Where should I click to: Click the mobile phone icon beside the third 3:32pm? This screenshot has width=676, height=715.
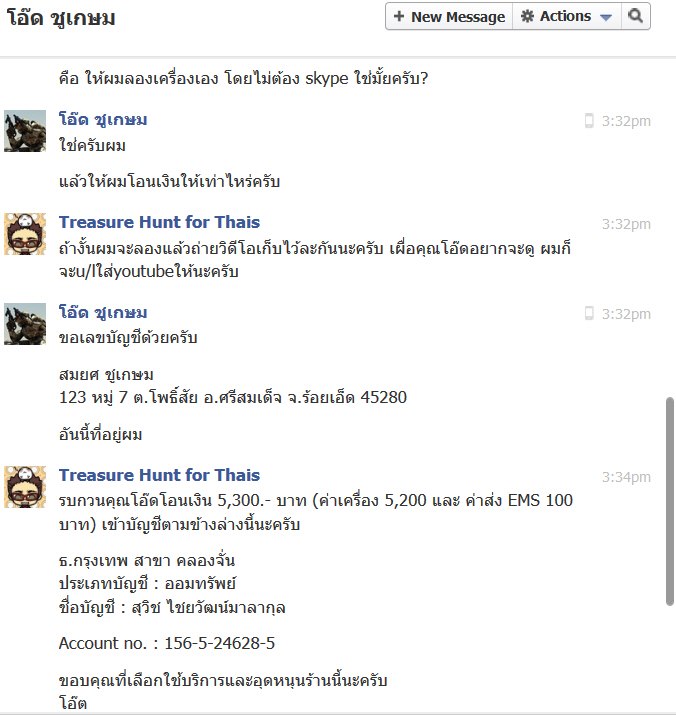(589, 314)
